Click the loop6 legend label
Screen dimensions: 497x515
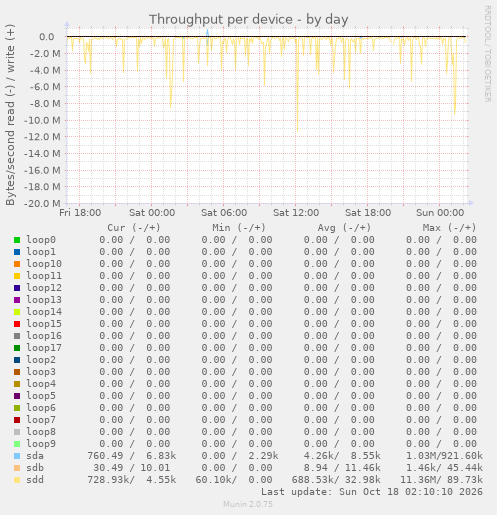[41, 408]
